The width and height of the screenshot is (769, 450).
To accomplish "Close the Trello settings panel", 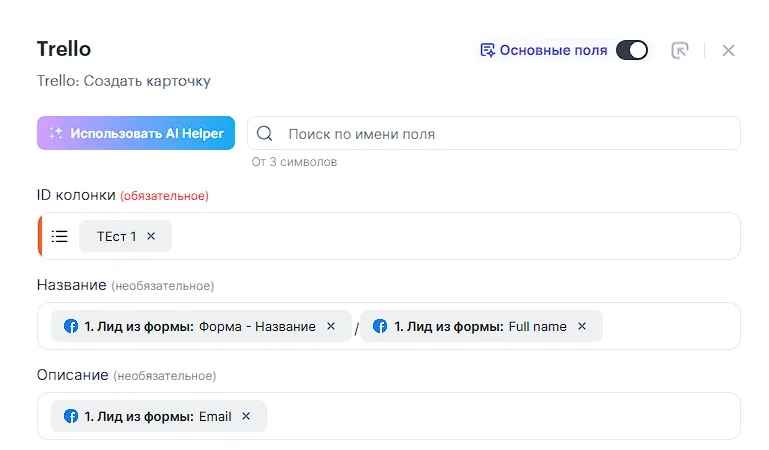I will click(728, 50).
